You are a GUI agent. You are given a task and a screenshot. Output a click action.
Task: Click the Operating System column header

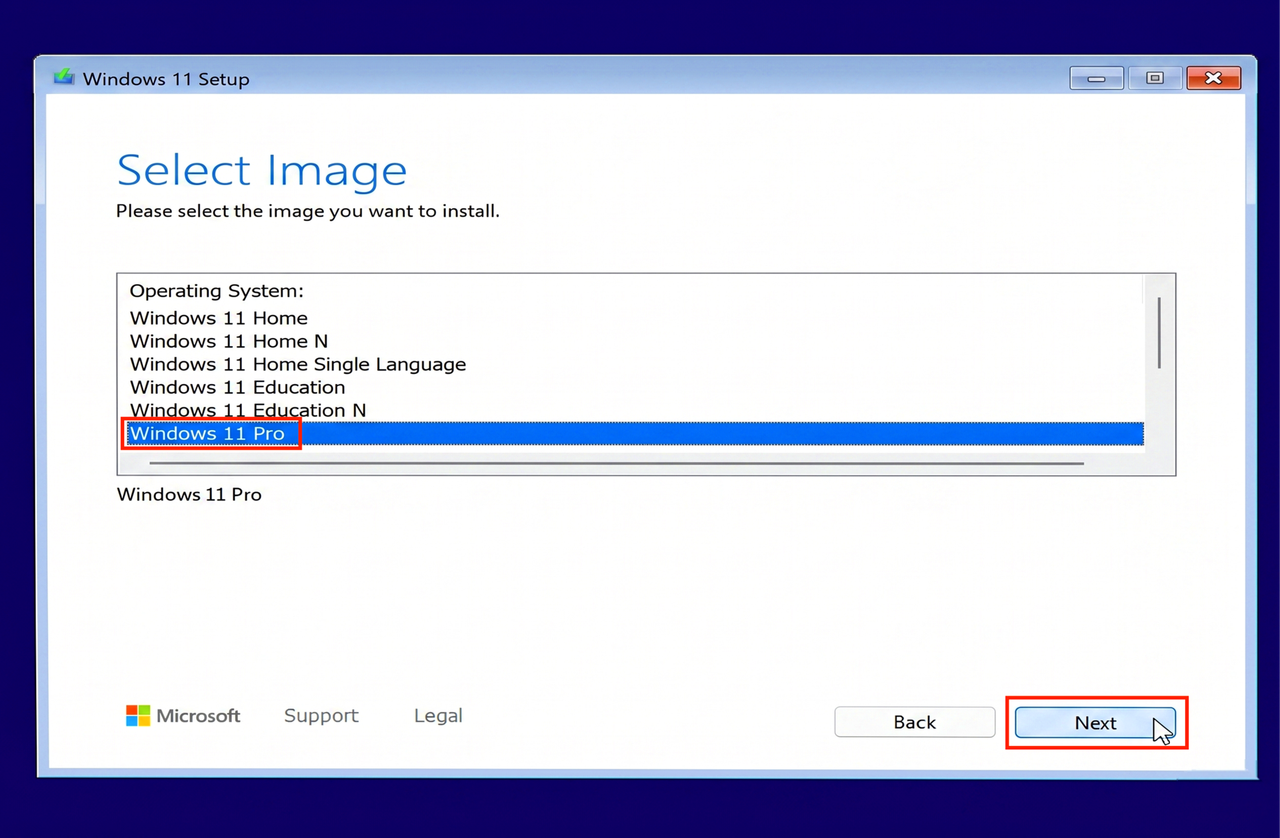coord(217,291)
